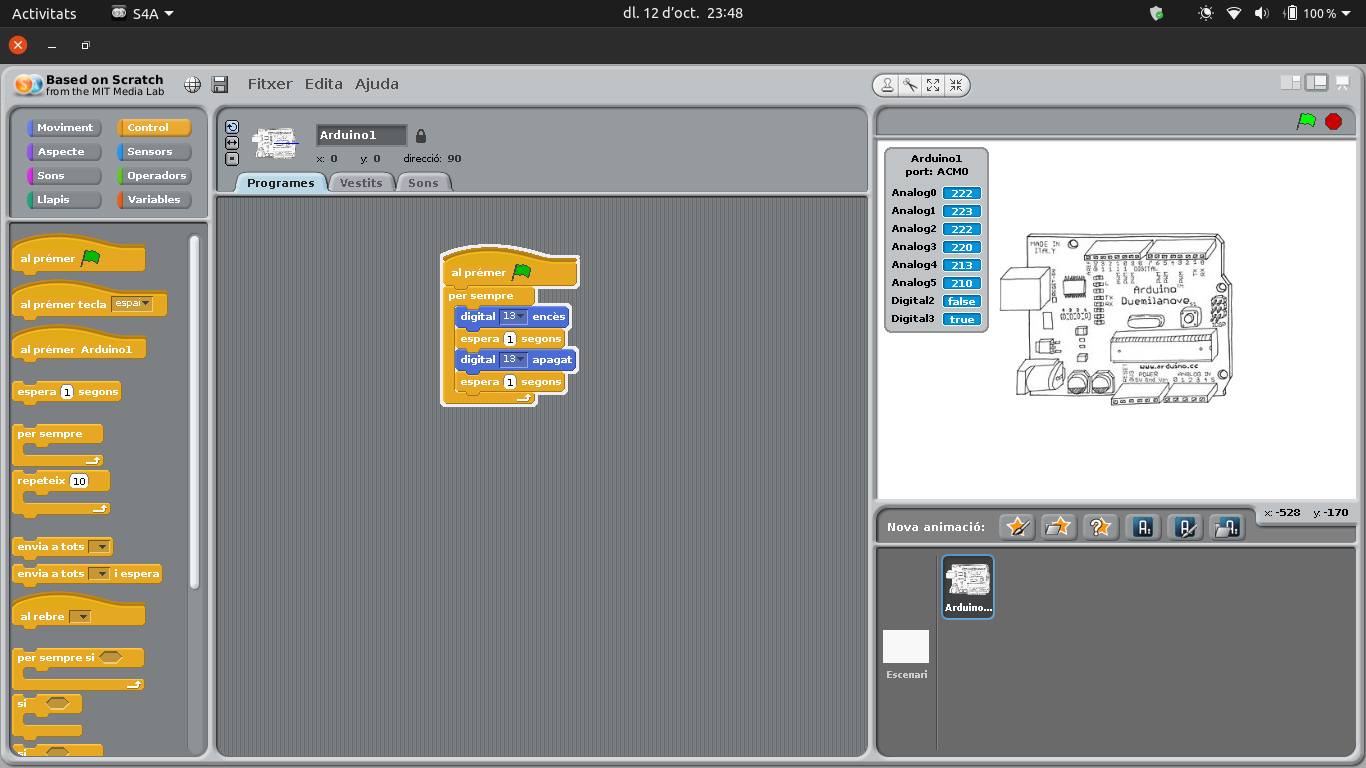Click the palette per sempre block
Screen dimensions: 1366x768
coord(57,445)
